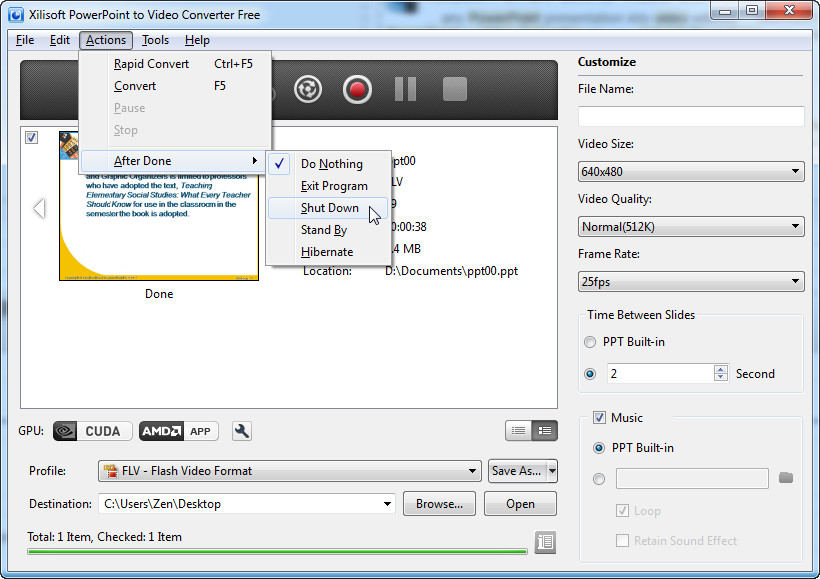Click the red record button in toolbar

(x=357, y=89)
